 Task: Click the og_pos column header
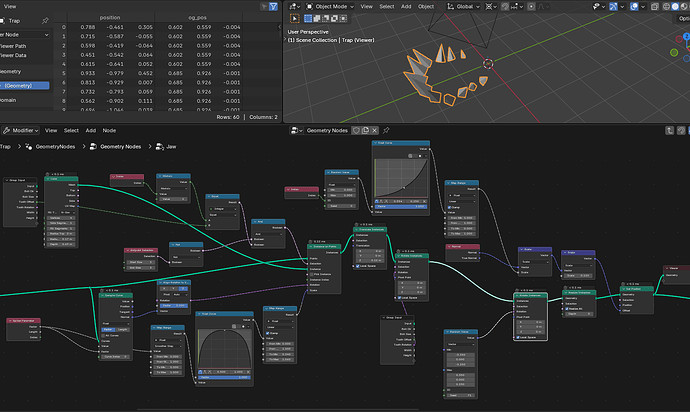click(x=198, y=18)
